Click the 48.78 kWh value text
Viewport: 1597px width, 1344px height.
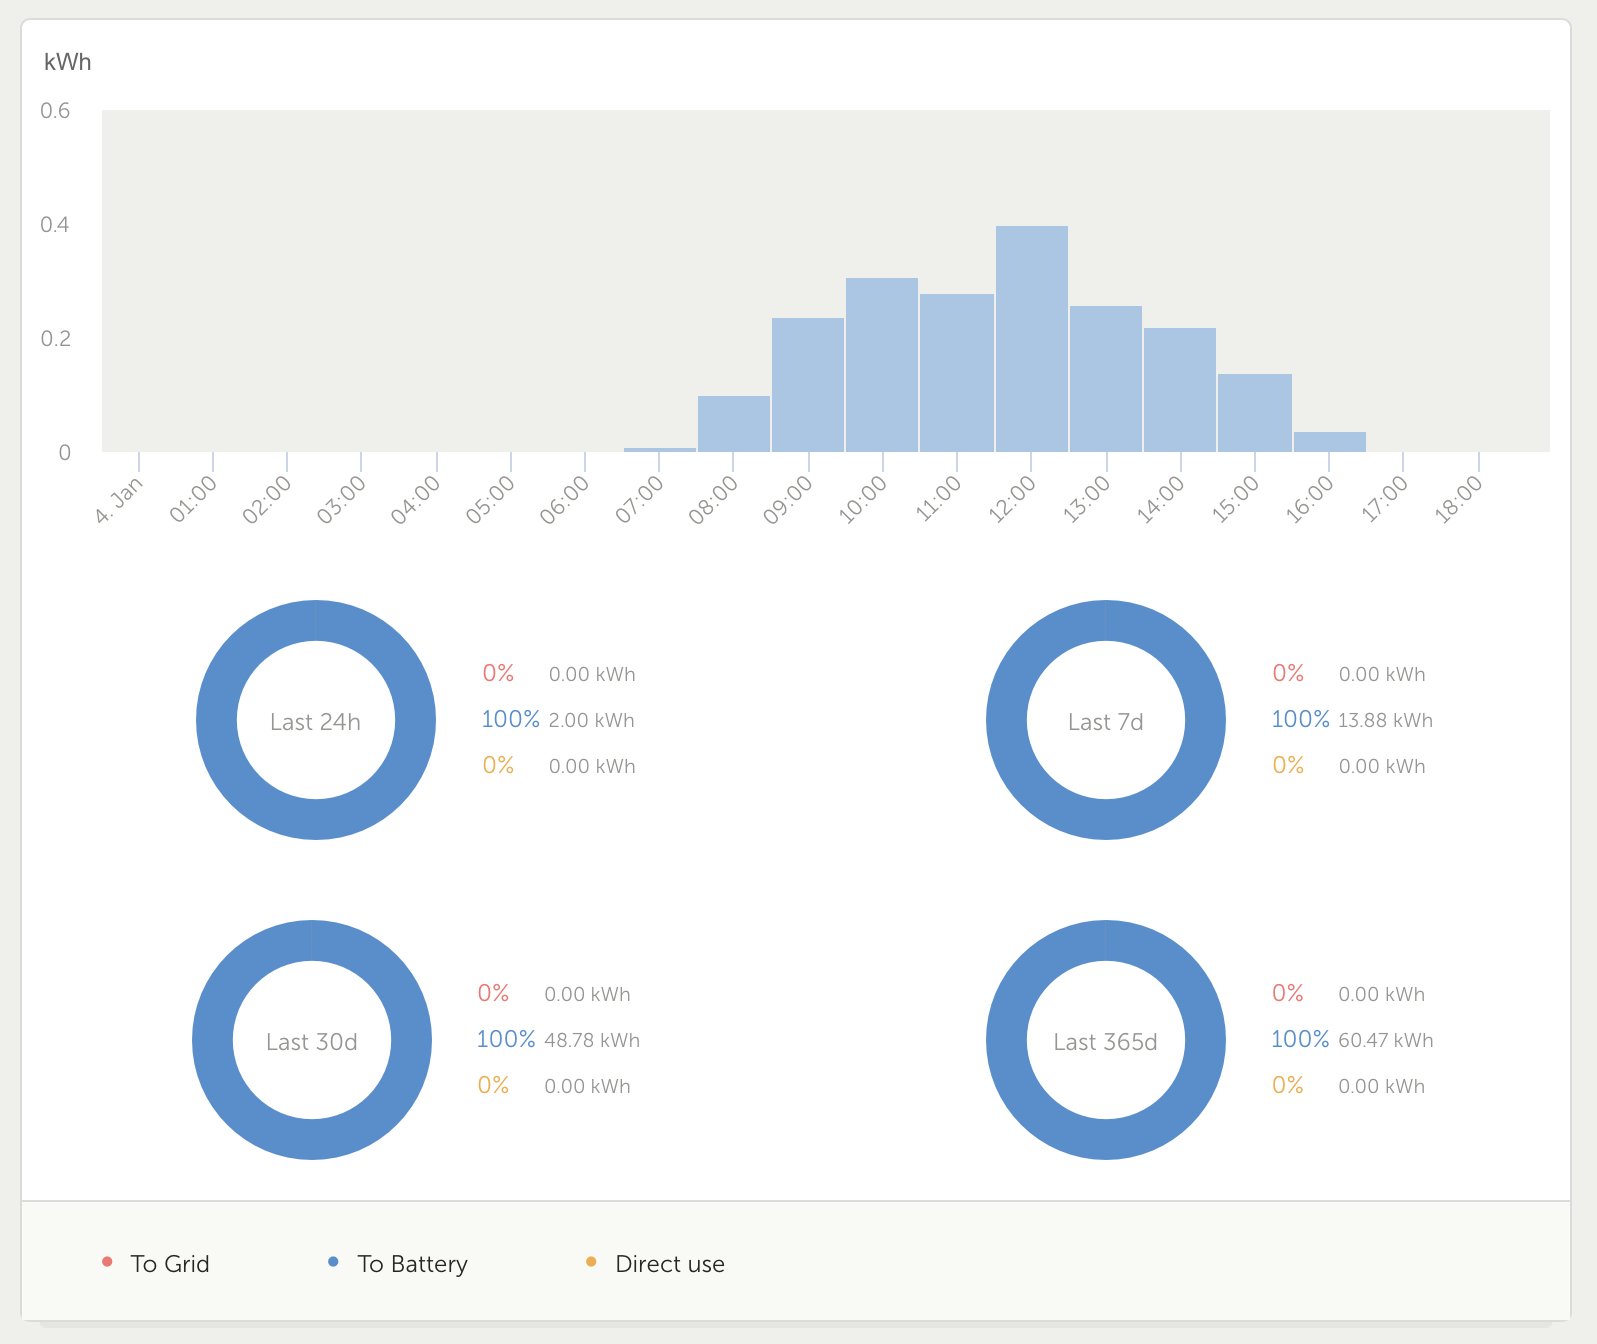(592, 1040)
